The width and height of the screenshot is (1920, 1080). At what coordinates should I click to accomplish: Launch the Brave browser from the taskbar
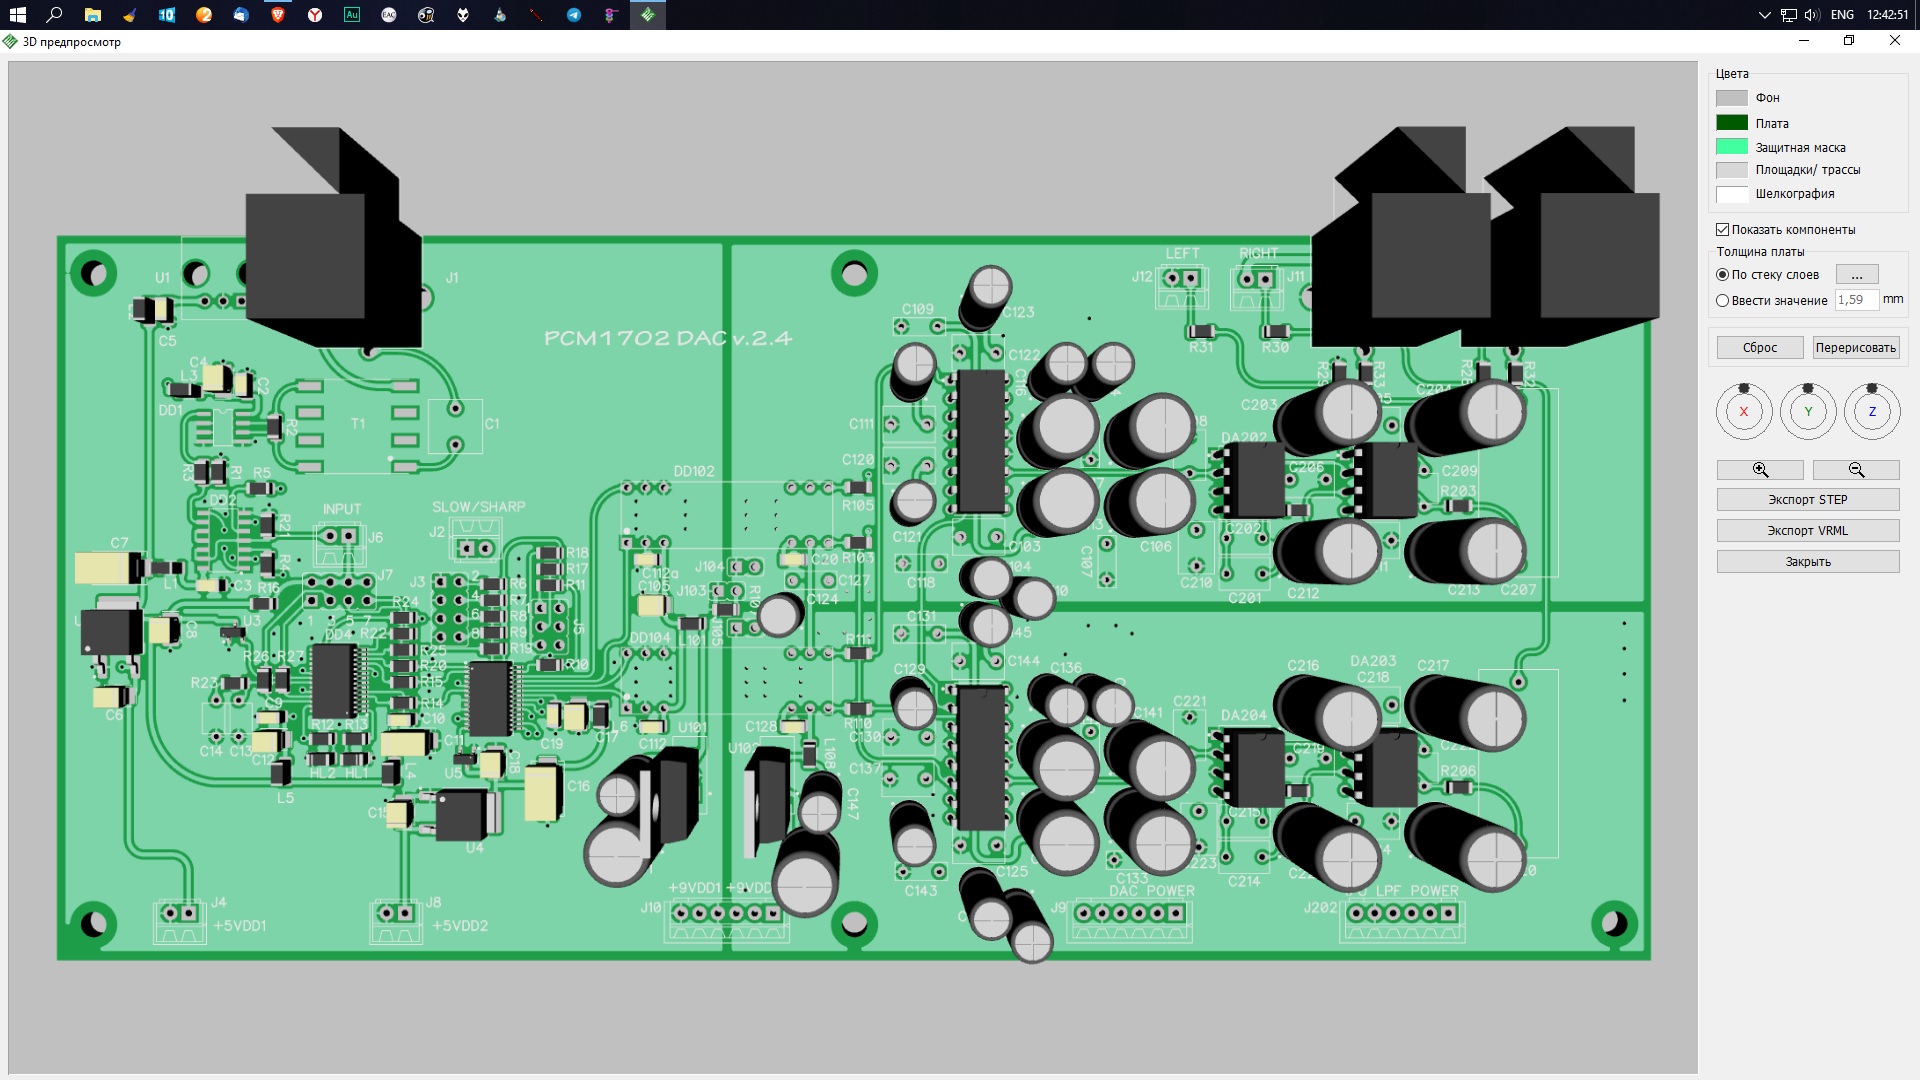pyautogui.click(x=278, y=15)
